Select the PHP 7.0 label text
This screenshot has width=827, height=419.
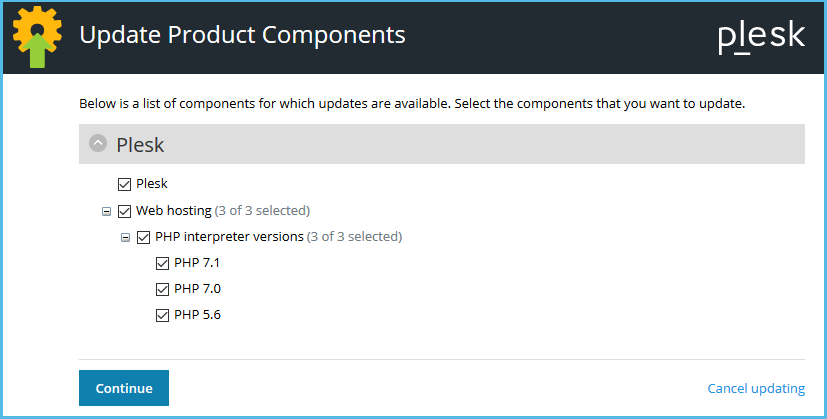pyautogui.click(x=197, y=289)
